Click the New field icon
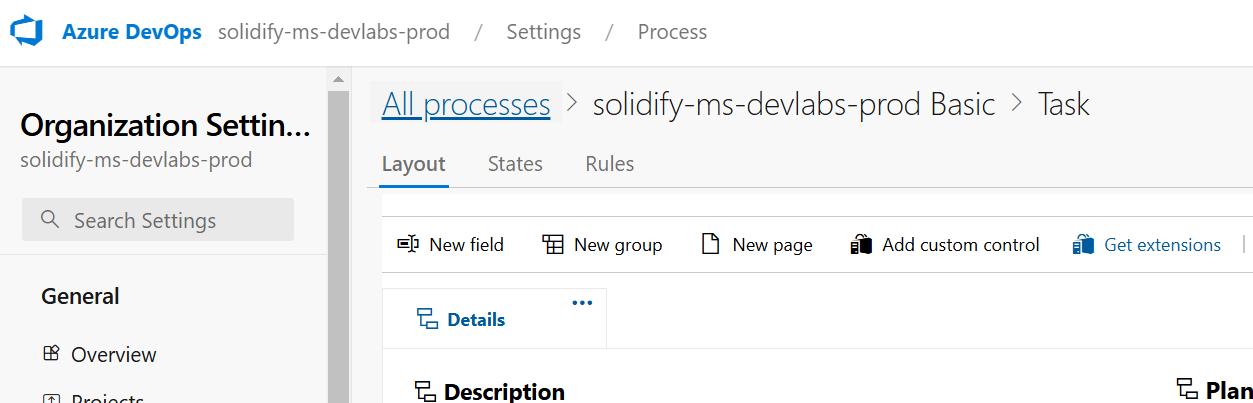 pyautogui.click(x=408, y=244)
